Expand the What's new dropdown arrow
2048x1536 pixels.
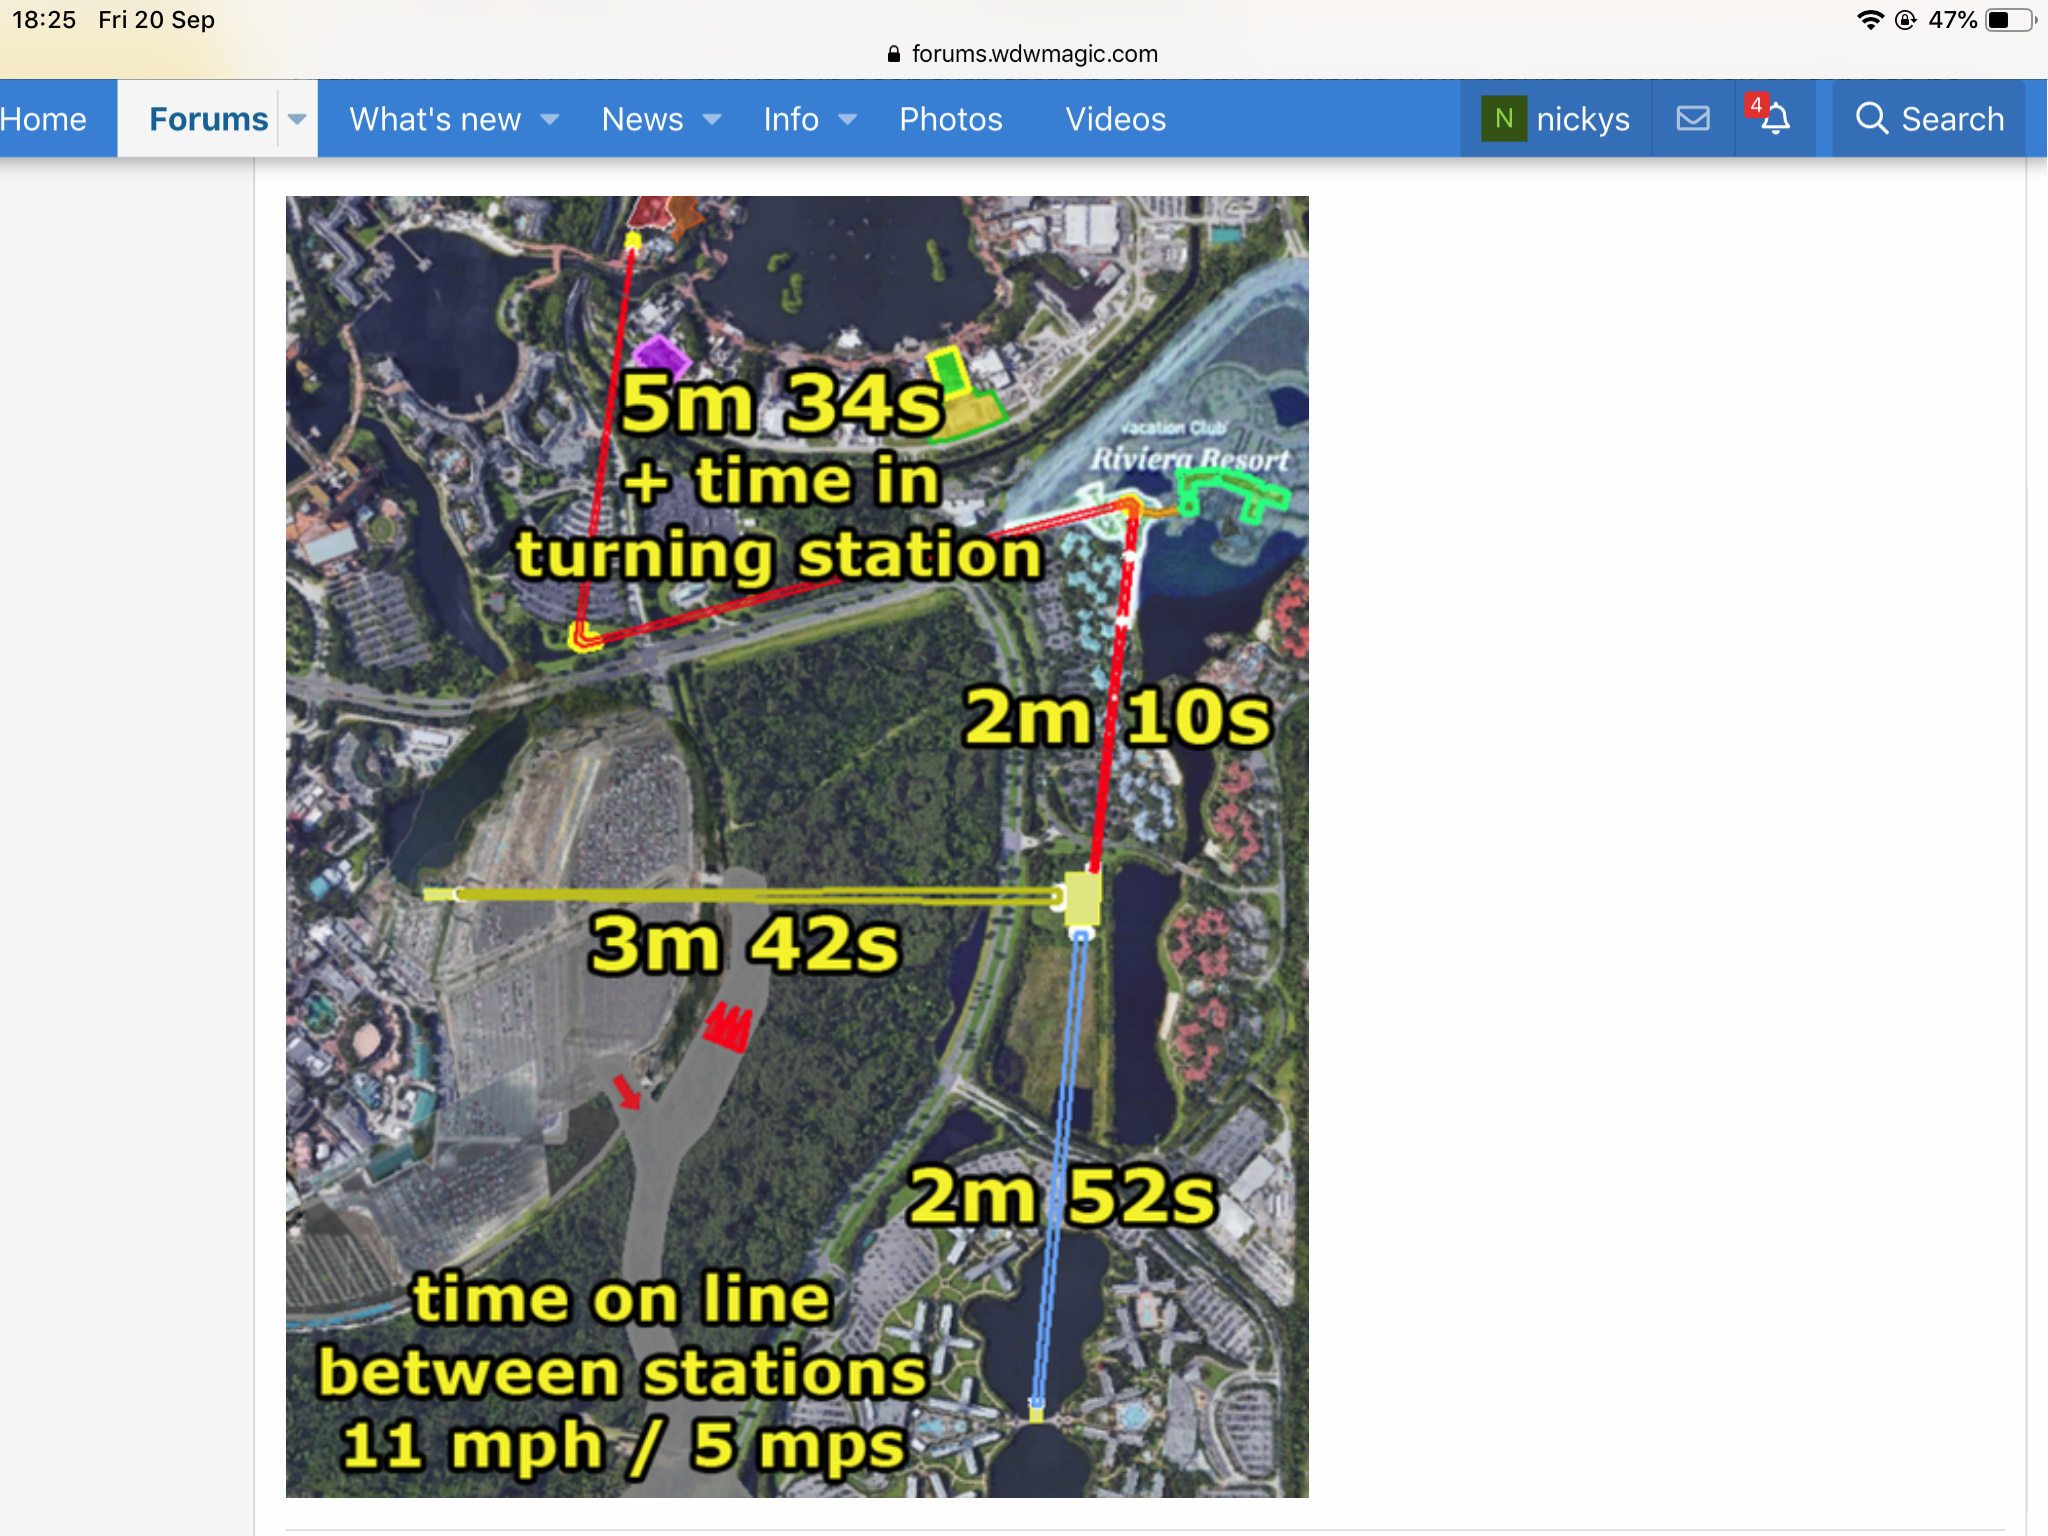point(550,119)
